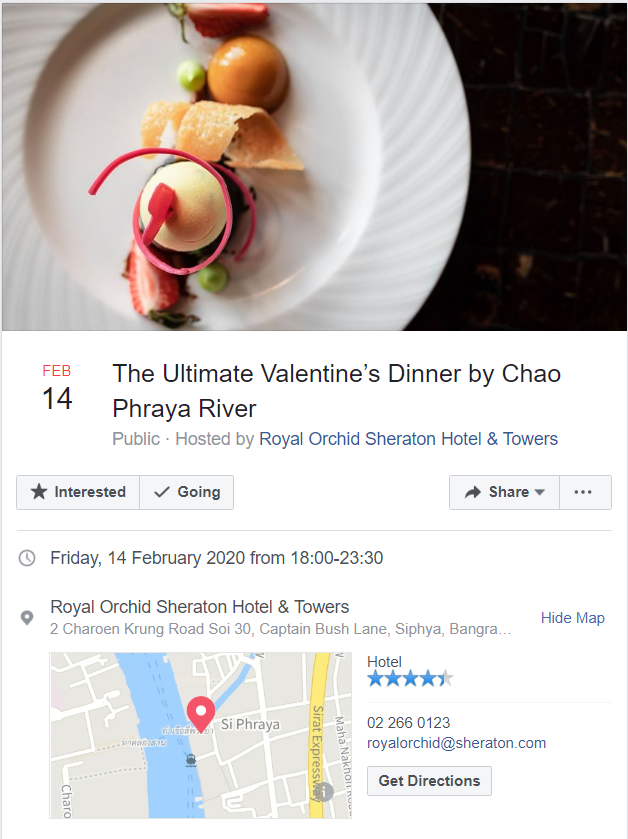Click the royalorchid@sheraton.com email address
This screenshot has height=839, width=628.
pyautogui.click(x=456, y=743)
